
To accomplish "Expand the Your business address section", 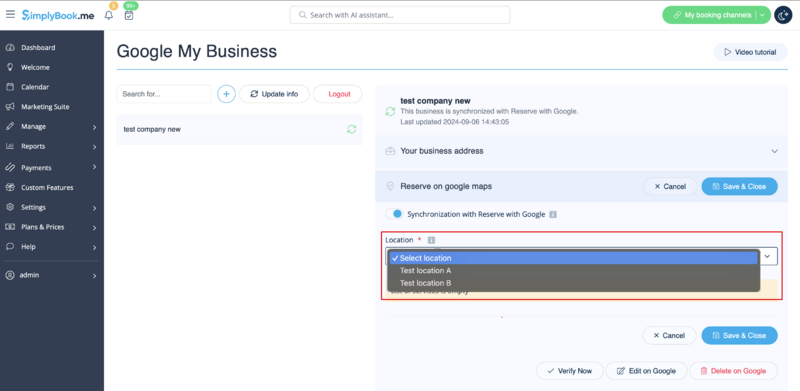I will pos(774,151).
